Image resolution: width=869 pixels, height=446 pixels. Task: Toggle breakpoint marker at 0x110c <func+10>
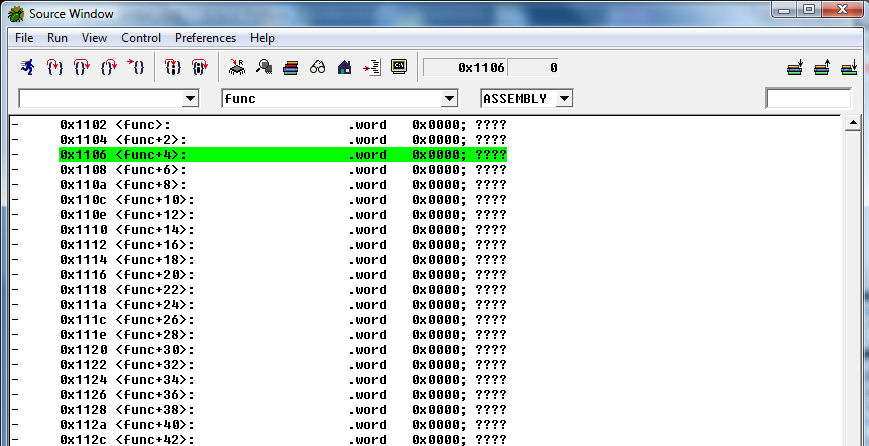tap(14, 199)
